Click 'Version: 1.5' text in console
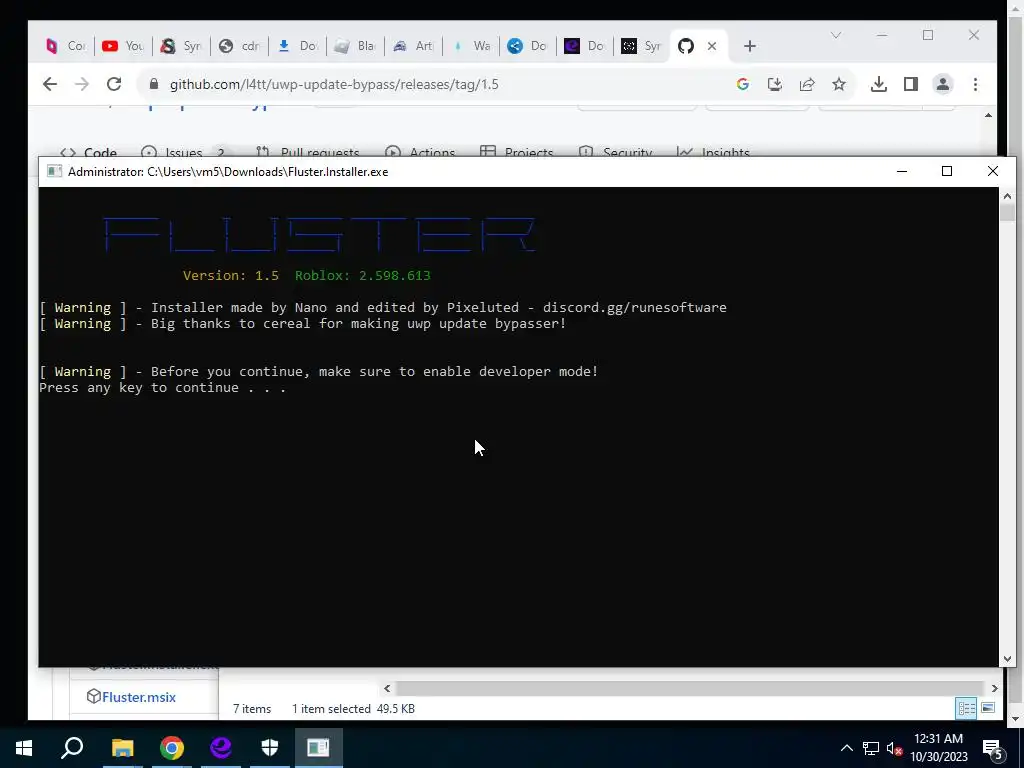The height and width of the screenshot is (768, 1024). [231, 276]
